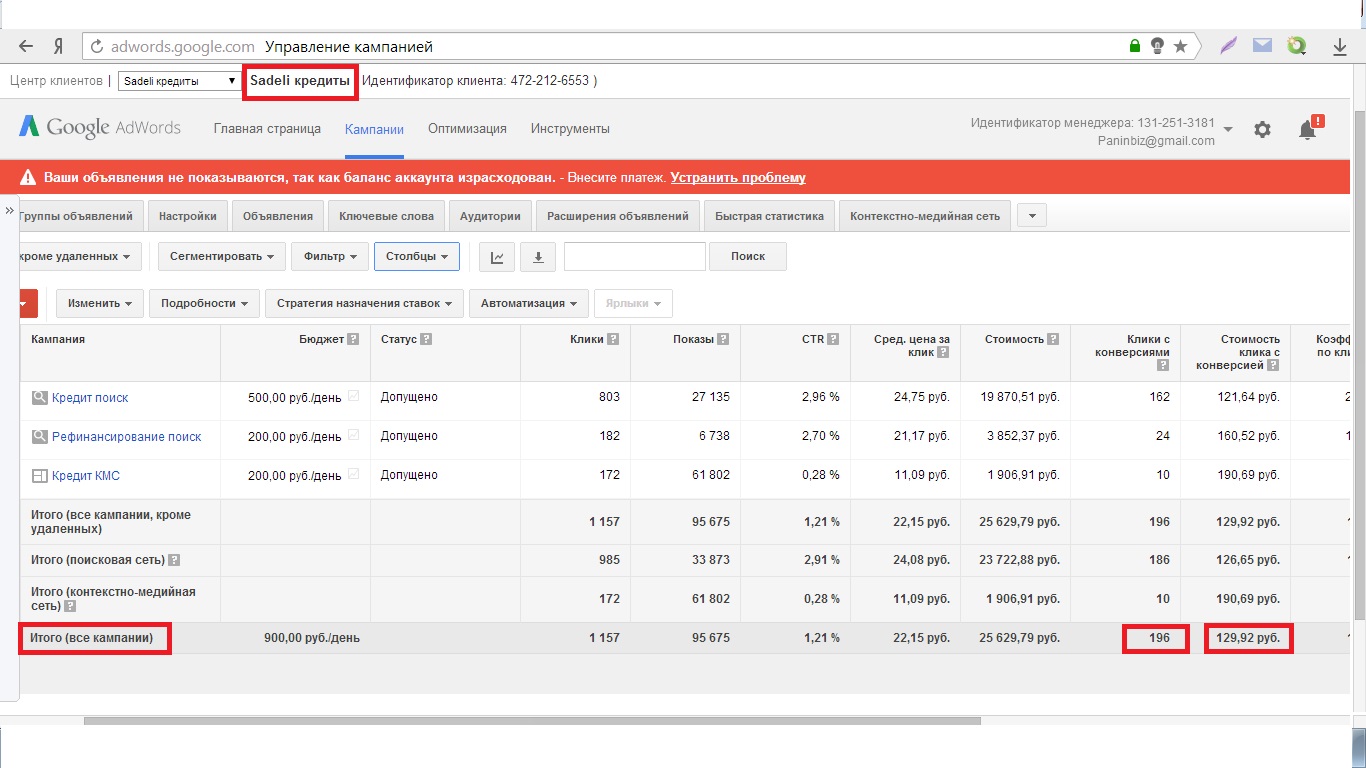Open the Рефинансирование поиск campaign link
The height and width of the screenshot is (768, 1366).
coord(127,436)
